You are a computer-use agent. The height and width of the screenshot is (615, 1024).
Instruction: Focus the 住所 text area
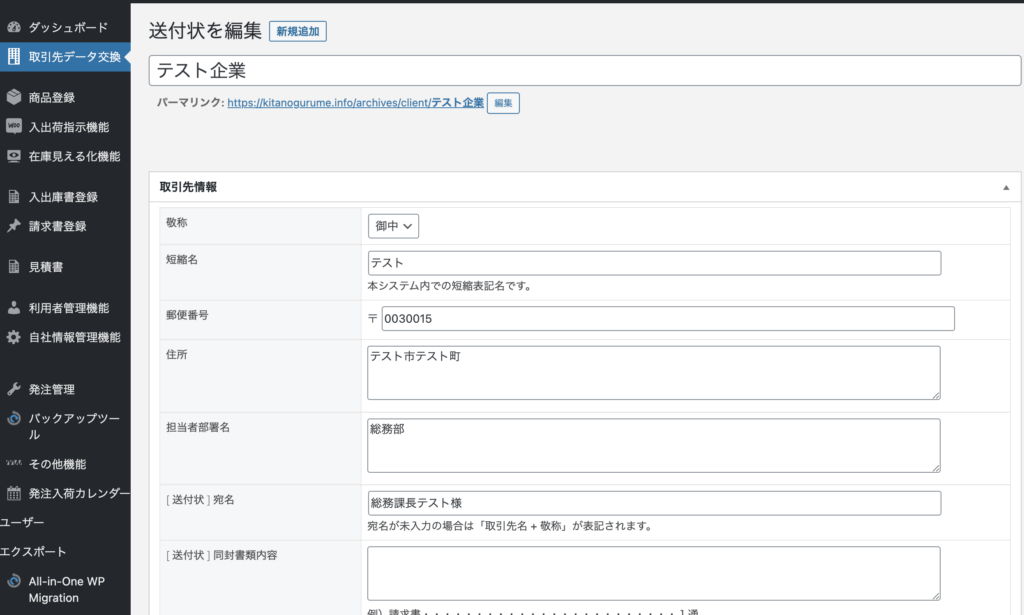point(654,373)
